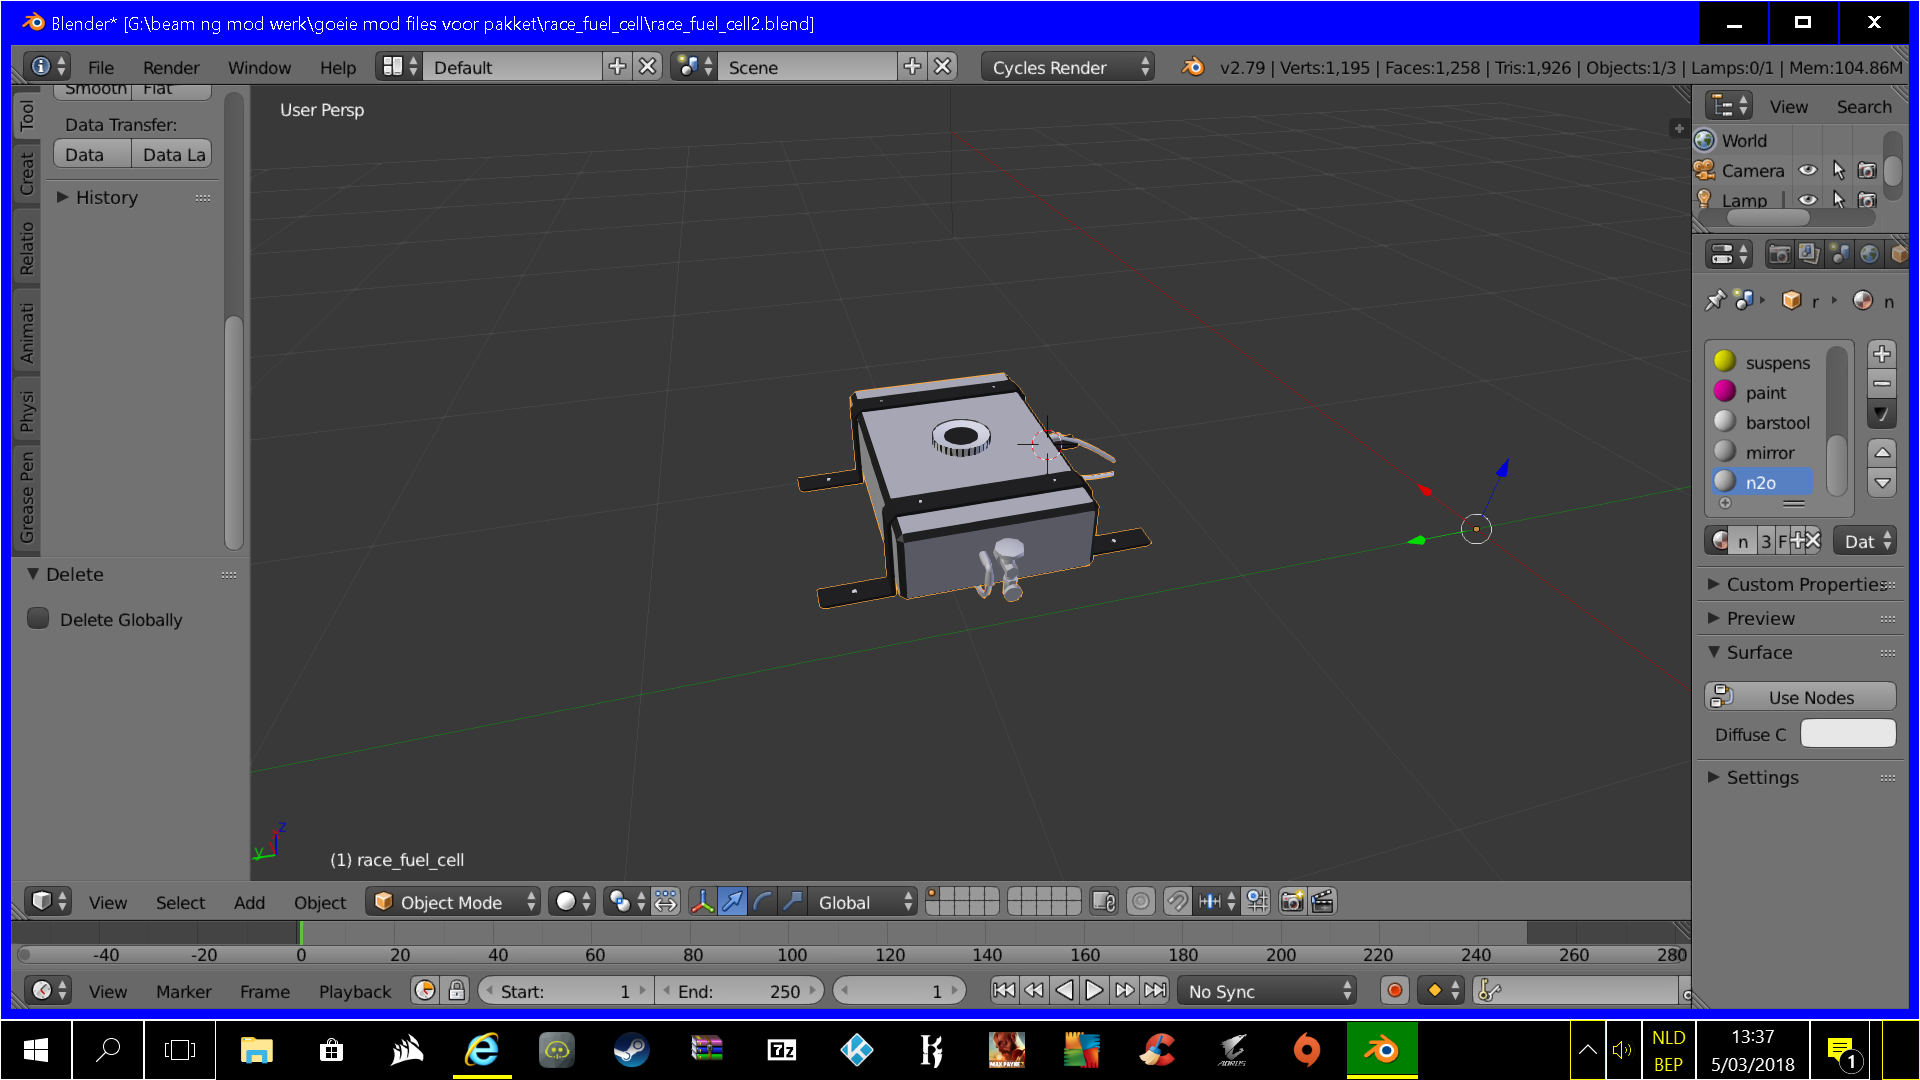The height and width of the screenshot is (1080, 1920).
Task: Click the Use Nodes button
Action: click(x=1800, y=697)
